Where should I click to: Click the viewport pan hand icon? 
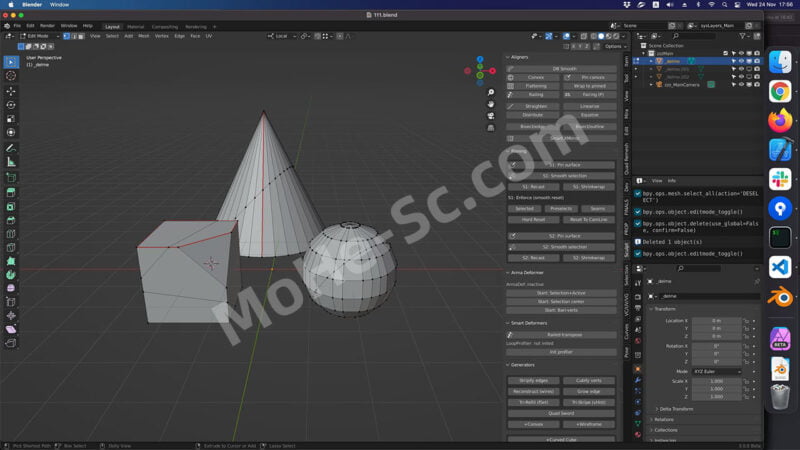click(x=491, y=104)
